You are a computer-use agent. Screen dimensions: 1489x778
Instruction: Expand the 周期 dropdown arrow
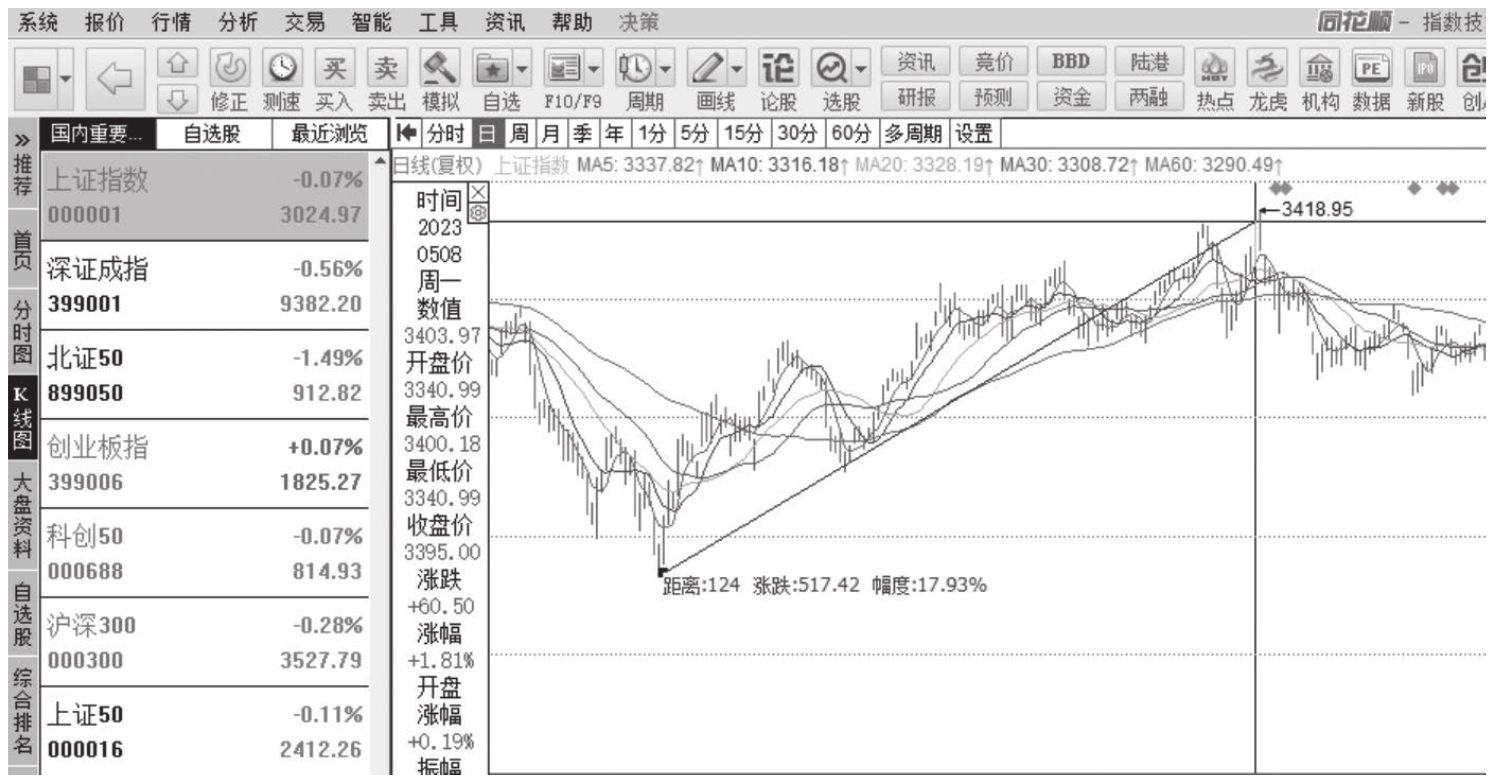click(664, 70)
